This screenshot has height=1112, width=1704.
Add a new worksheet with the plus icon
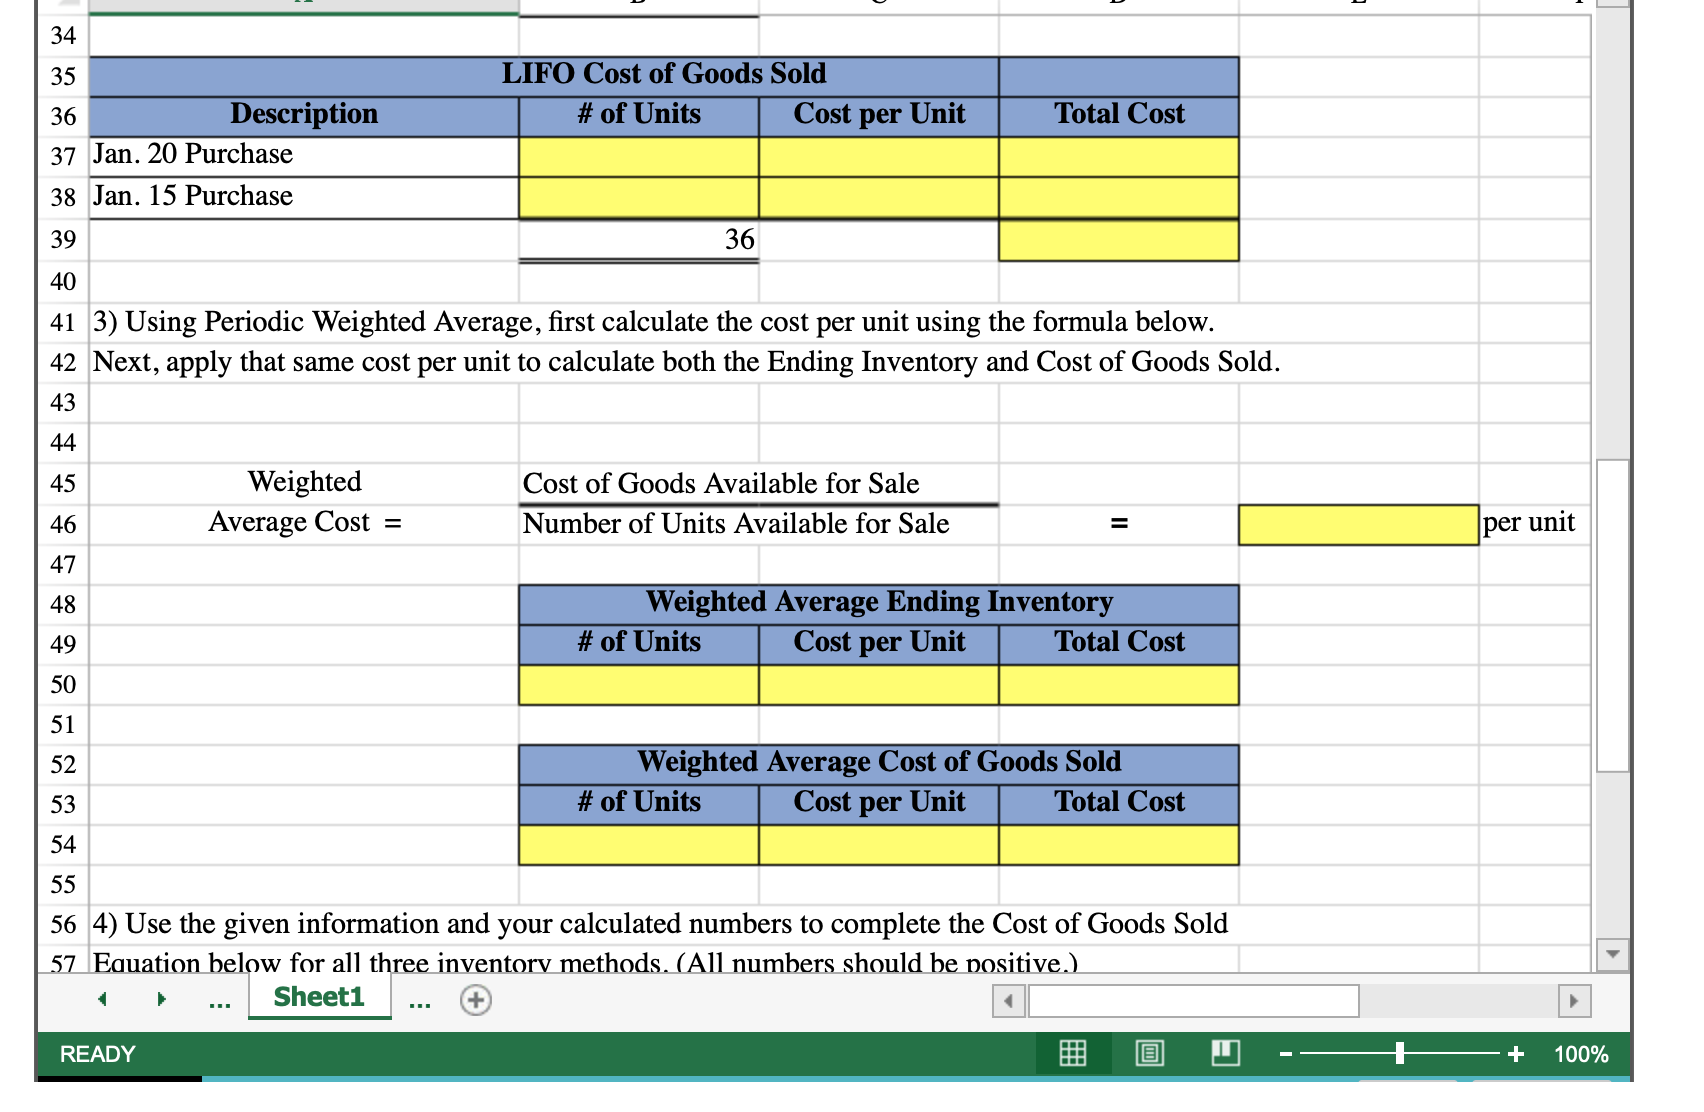474,998
